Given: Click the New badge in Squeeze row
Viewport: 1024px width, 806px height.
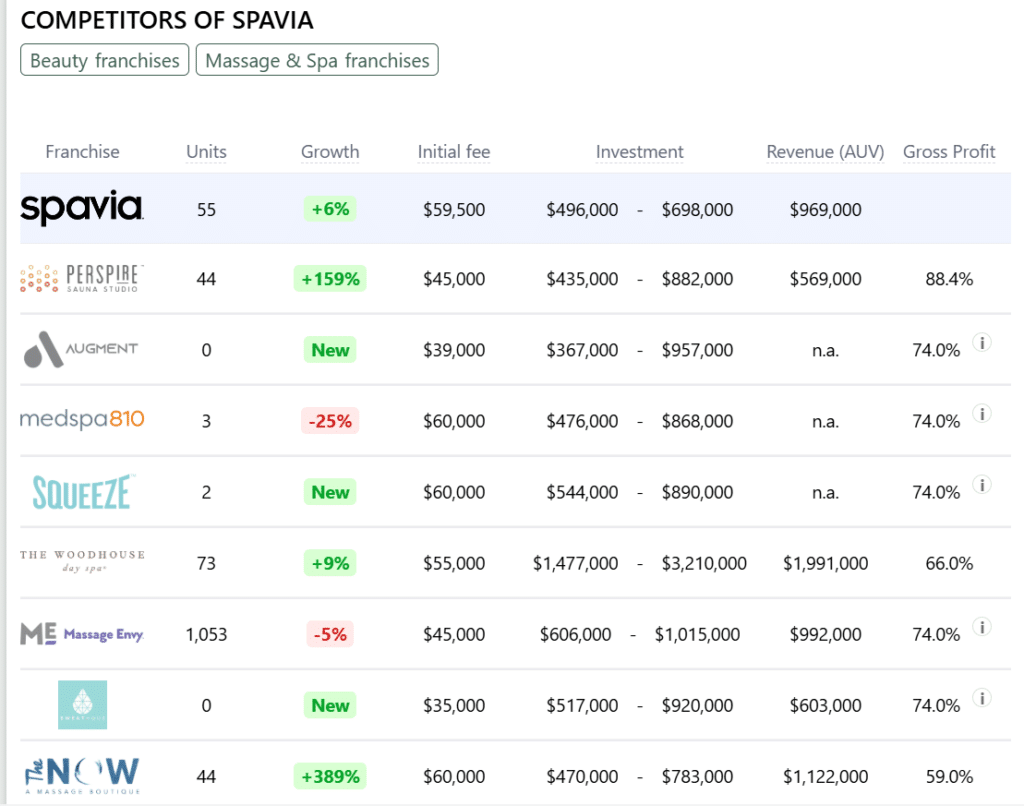Looking at the screenshot, I should (x=330, y=492).
